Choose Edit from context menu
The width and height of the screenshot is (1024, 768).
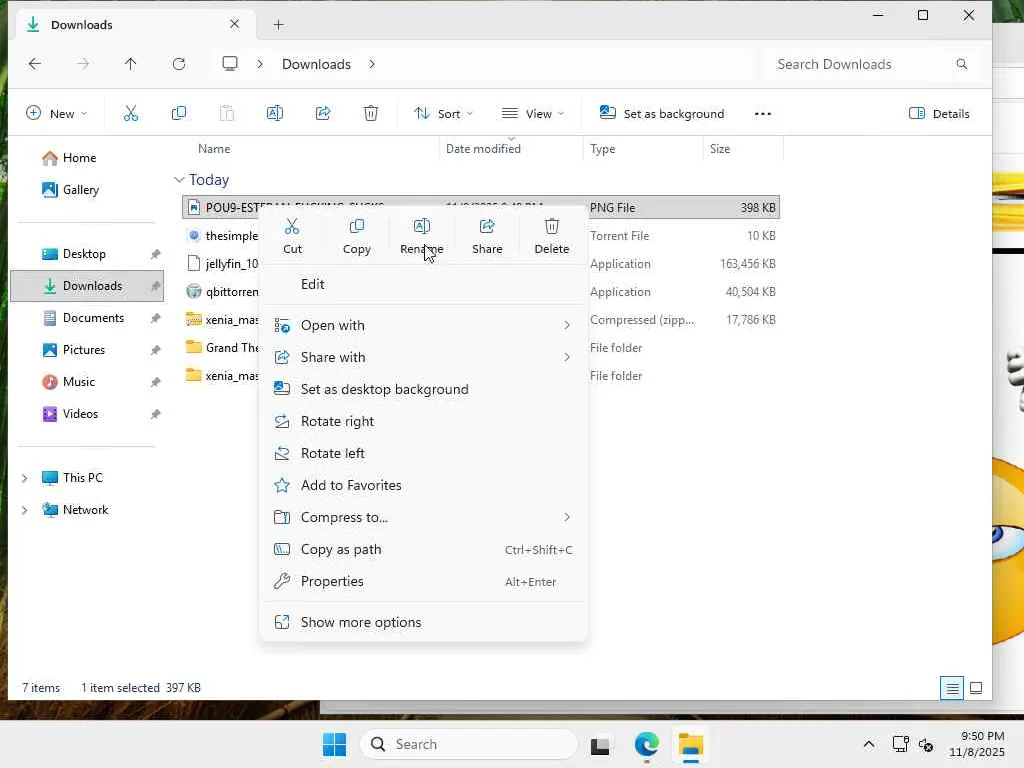[x=423, y=284]
